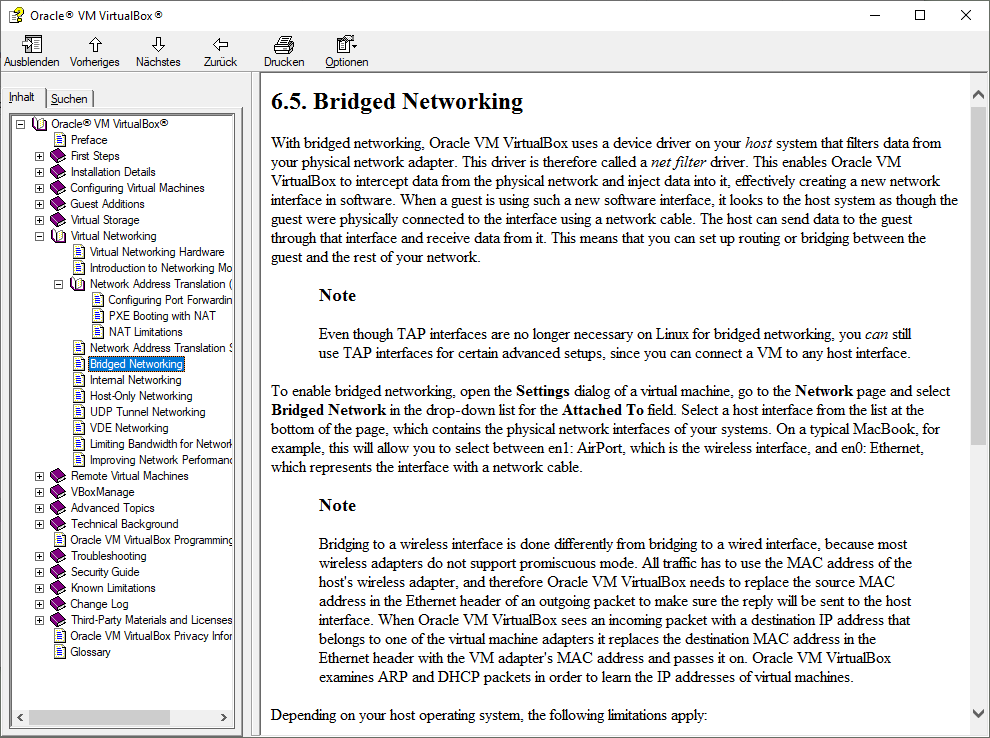Image resolution: width=990 pixels, height=738 pixels.
Task: Click the First Steps book icon
Action: click(58, 156)
